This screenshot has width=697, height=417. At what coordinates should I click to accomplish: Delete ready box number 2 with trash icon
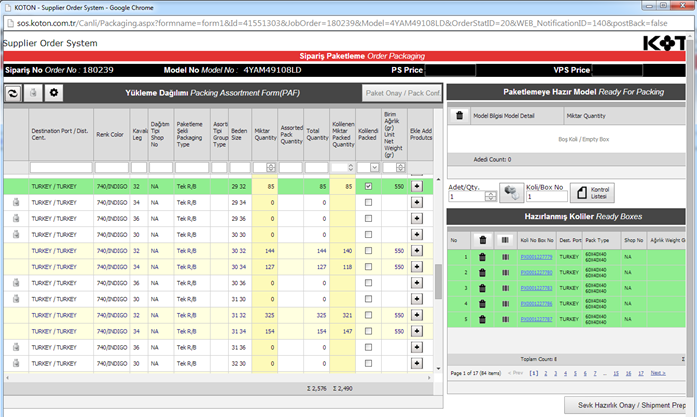pyautogui.click(x=482, y=273)
